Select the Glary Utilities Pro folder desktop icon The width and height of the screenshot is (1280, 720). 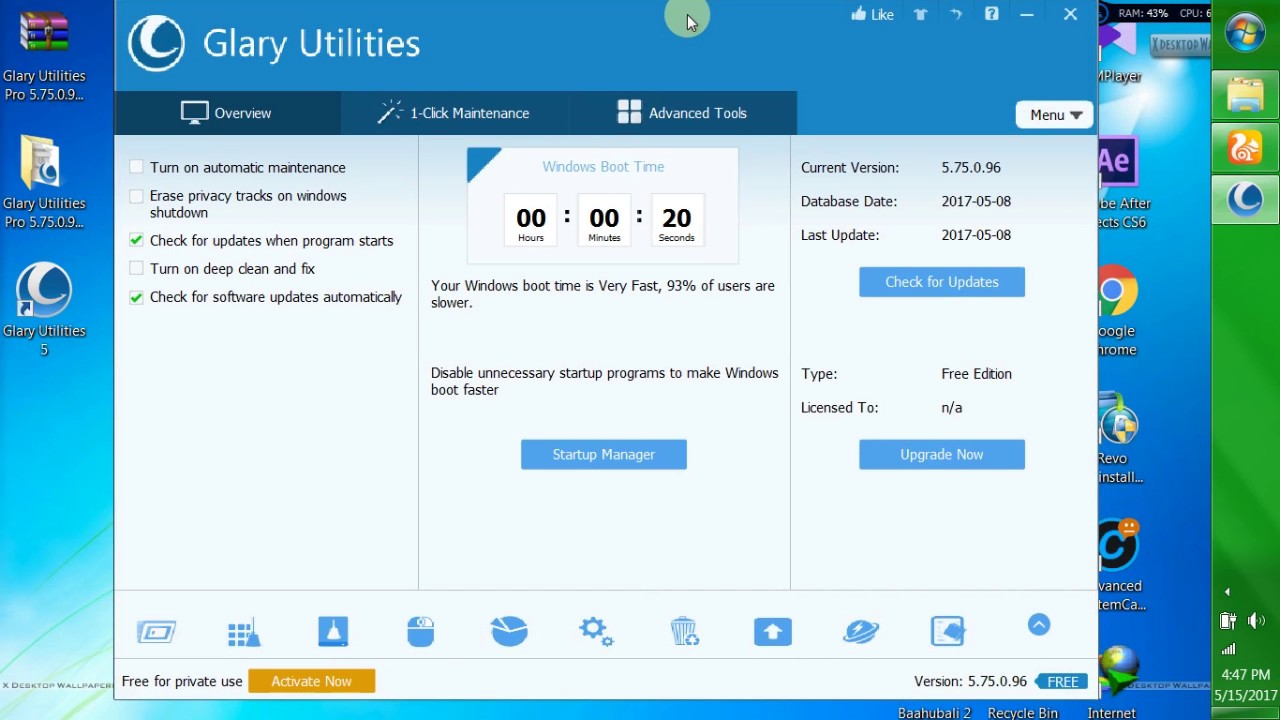[x=44, y=182]
